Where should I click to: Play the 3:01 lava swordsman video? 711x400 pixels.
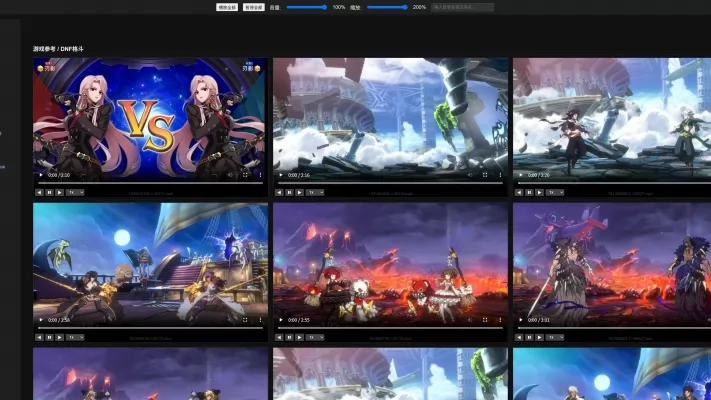pos(521,320)
